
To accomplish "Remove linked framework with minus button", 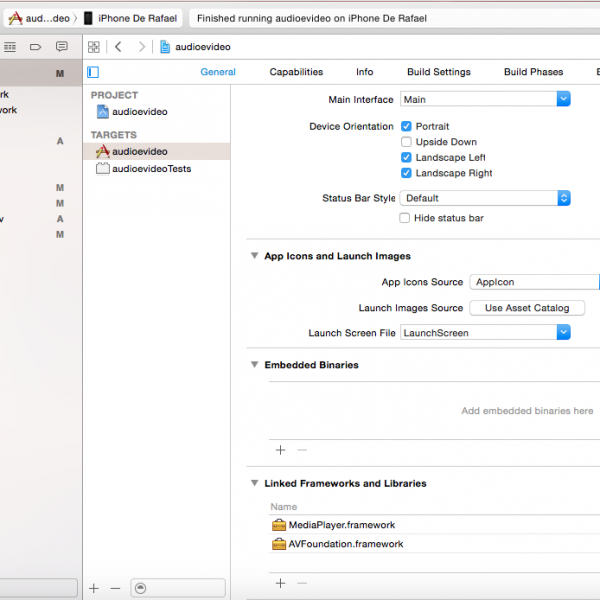I will tap(302, 583).
